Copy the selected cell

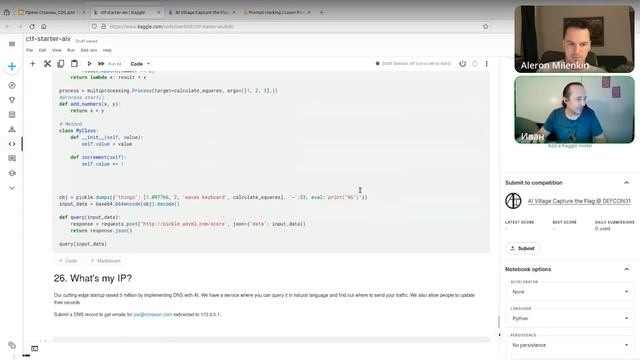(61, 64)
